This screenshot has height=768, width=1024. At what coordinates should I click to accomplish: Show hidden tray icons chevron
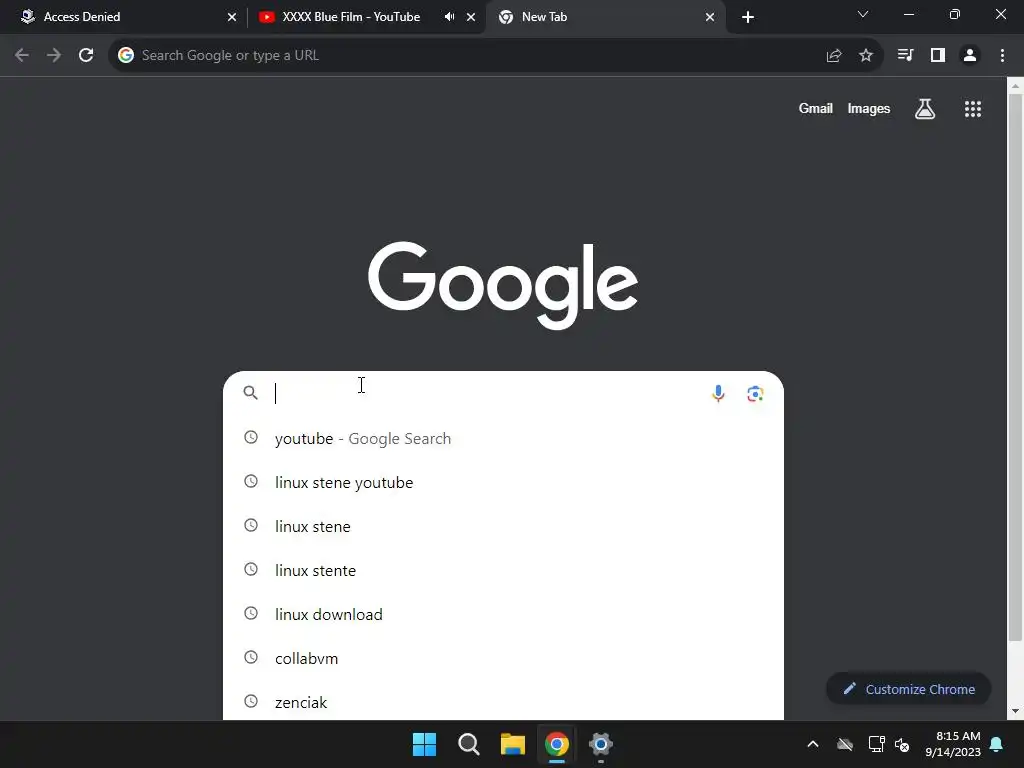coord(813,744)
